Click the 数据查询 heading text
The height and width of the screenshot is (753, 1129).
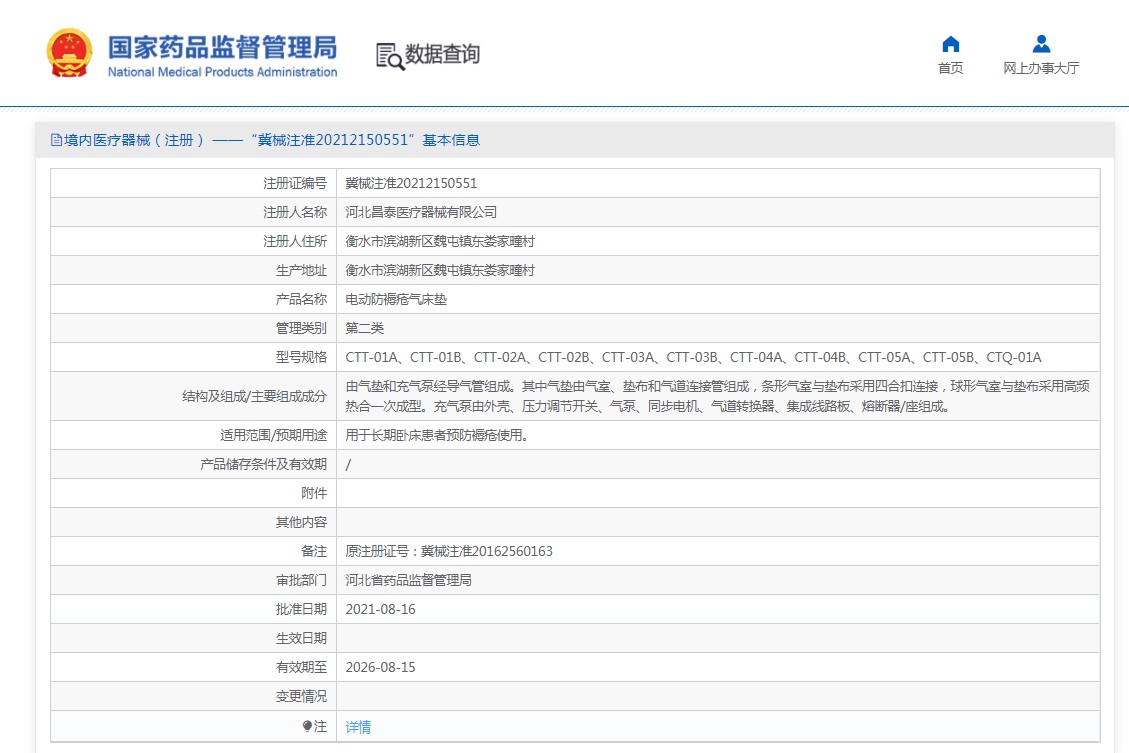pyautogui.click(x=443, y=55)
